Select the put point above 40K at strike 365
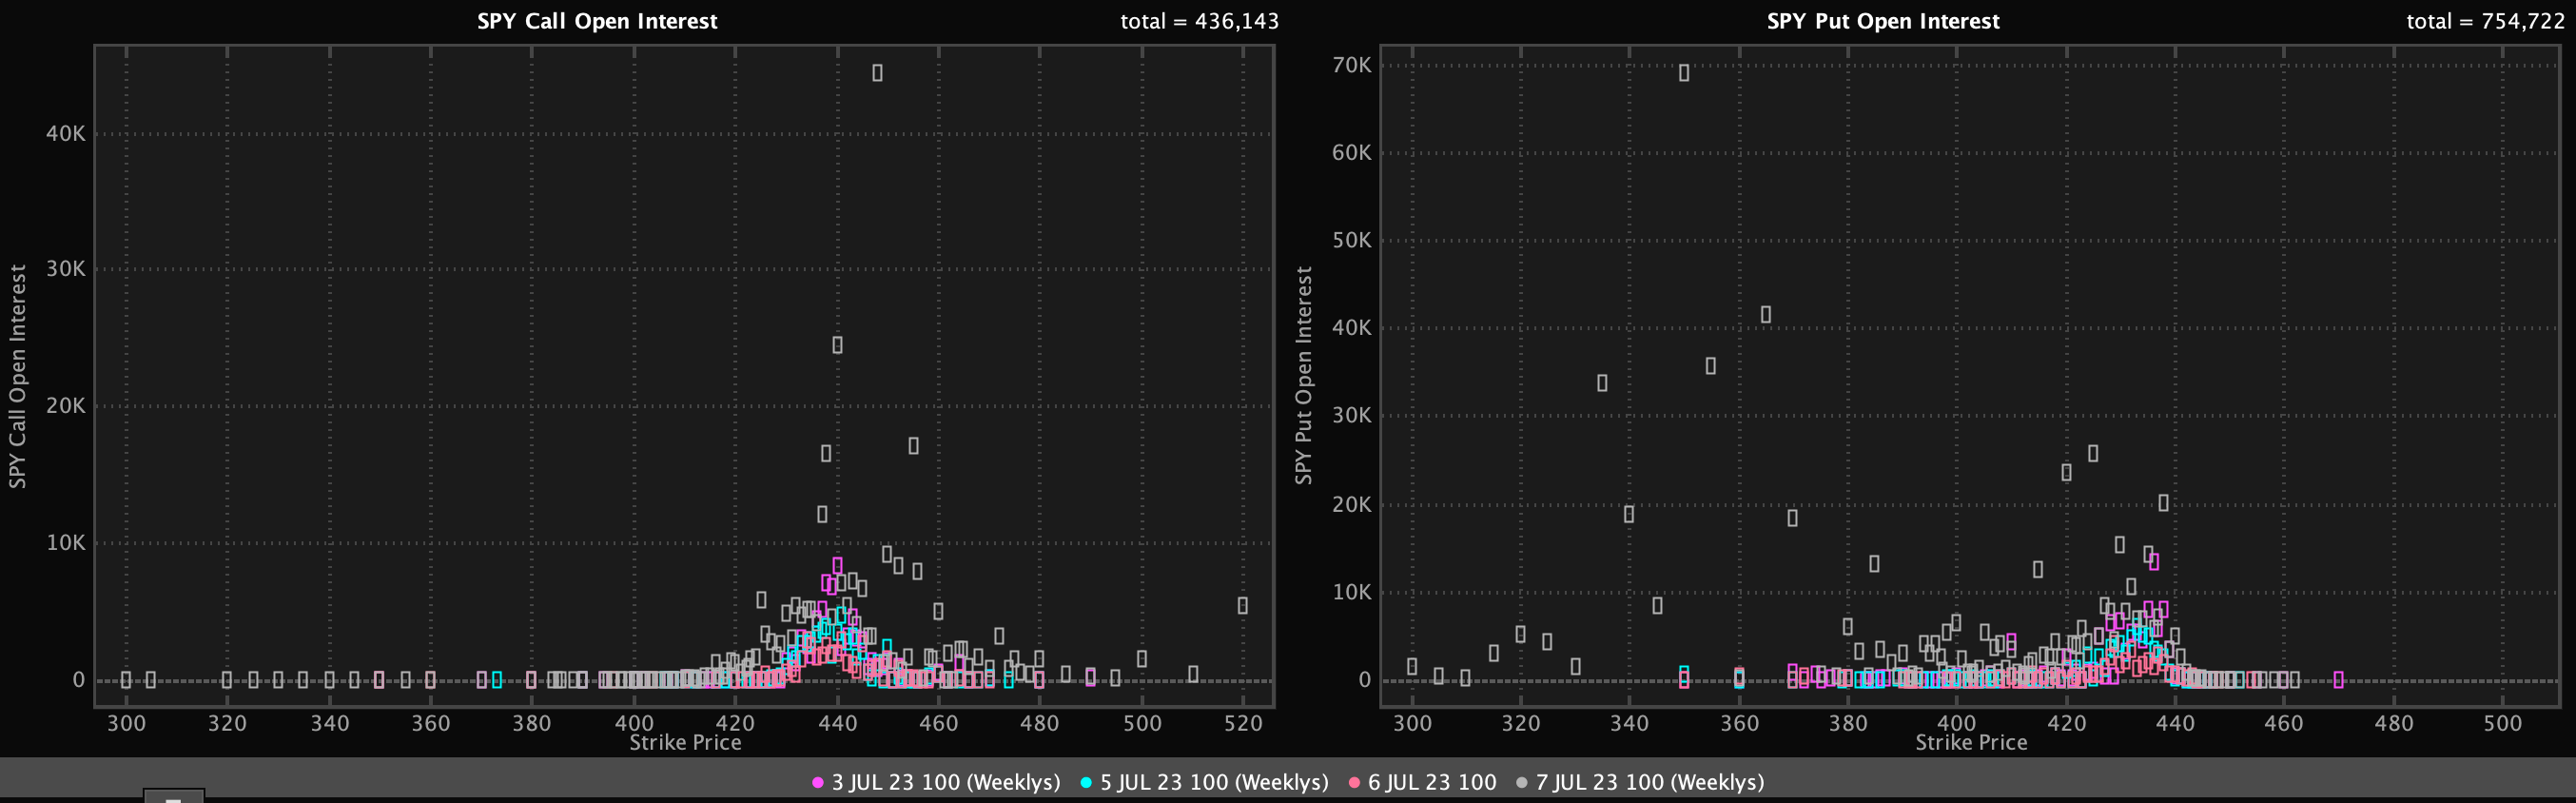 [x=1766, y=315]
